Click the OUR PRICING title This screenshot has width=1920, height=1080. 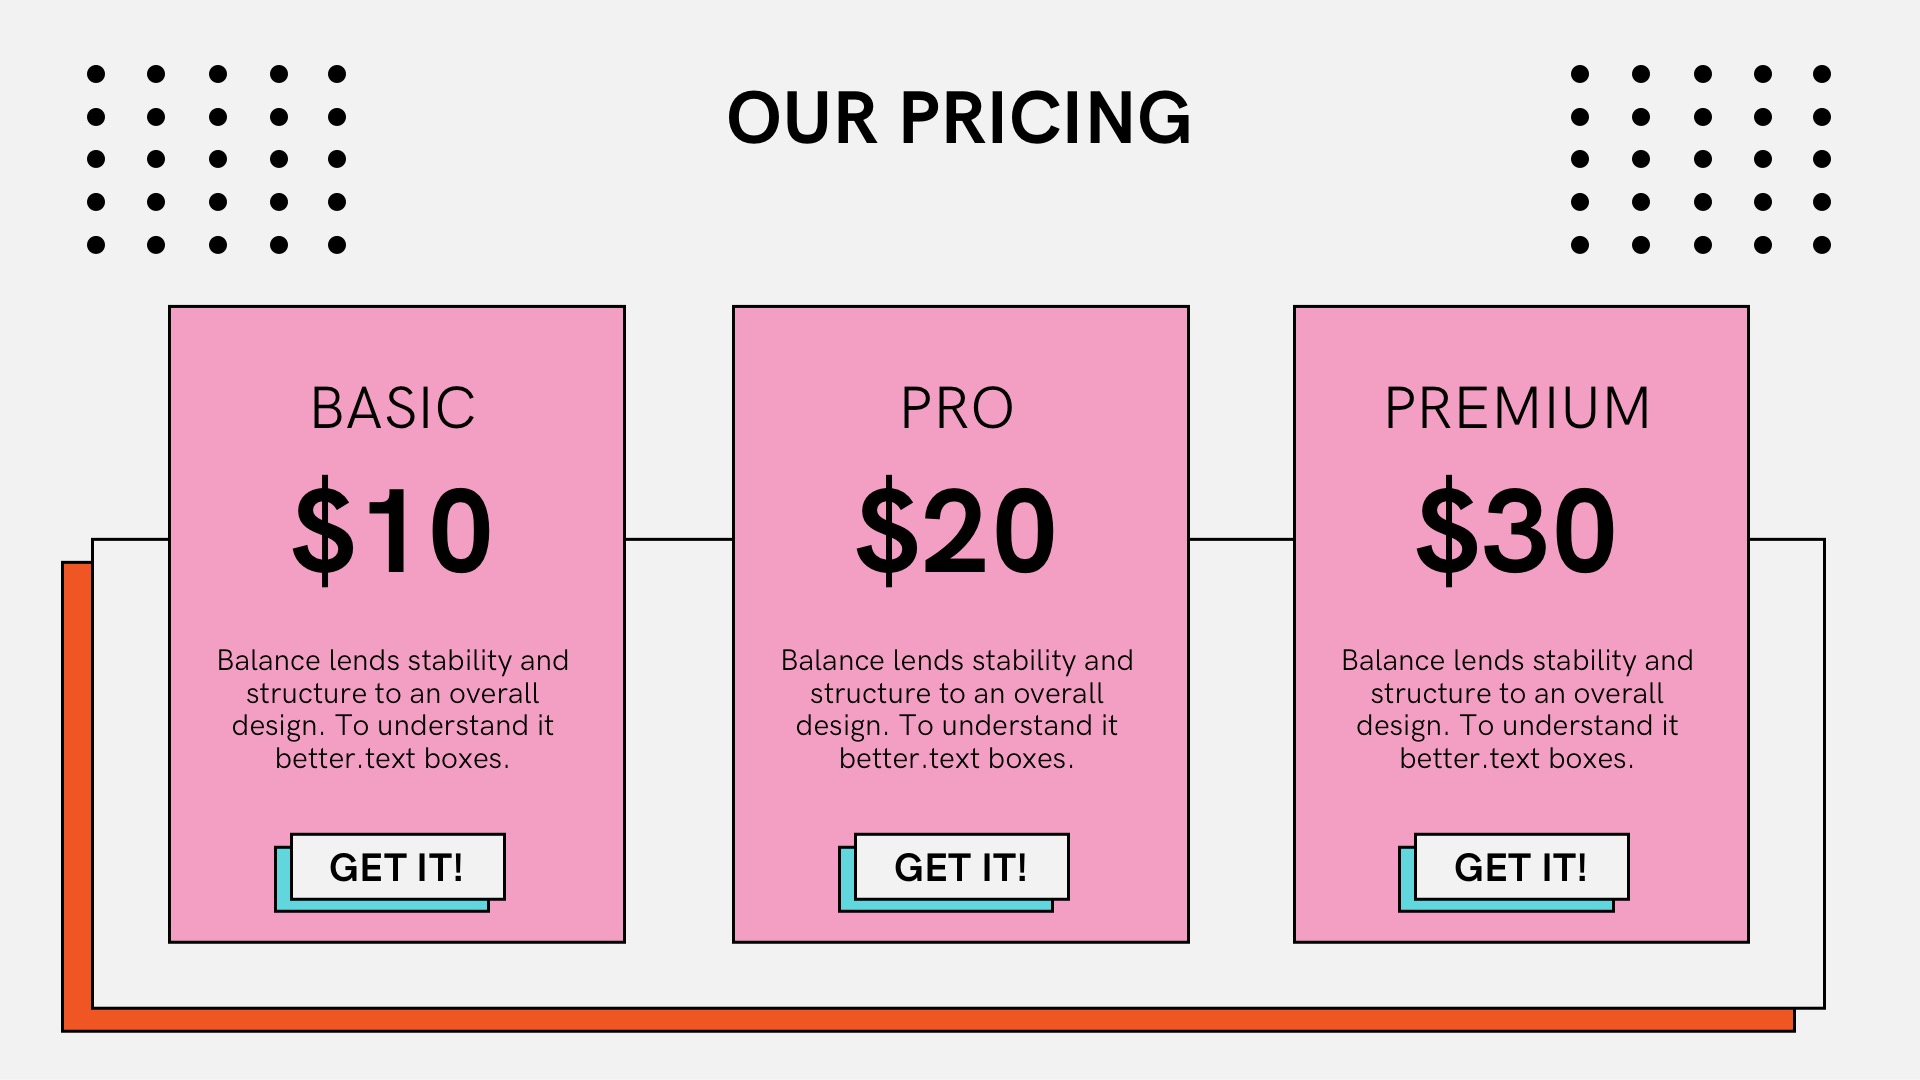tap(959, 118)
